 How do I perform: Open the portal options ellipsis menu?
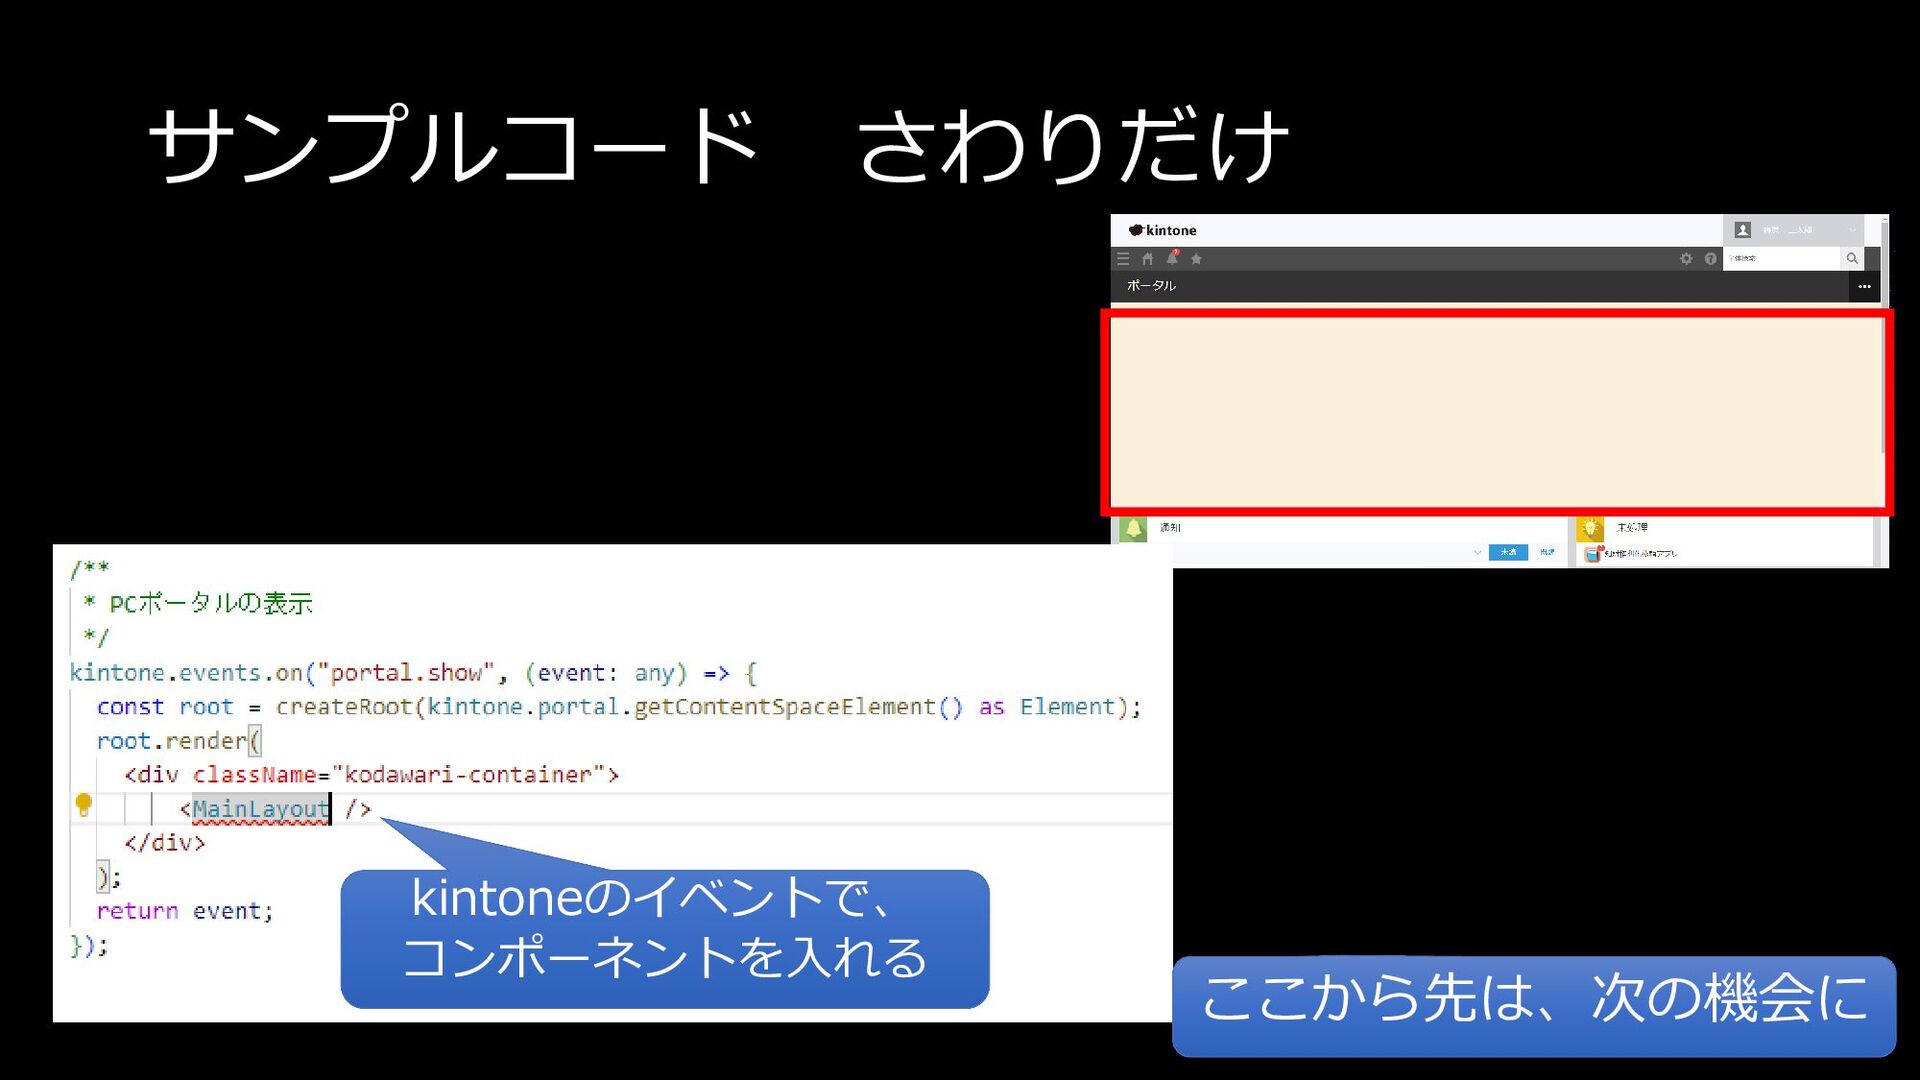point(1864,287)
